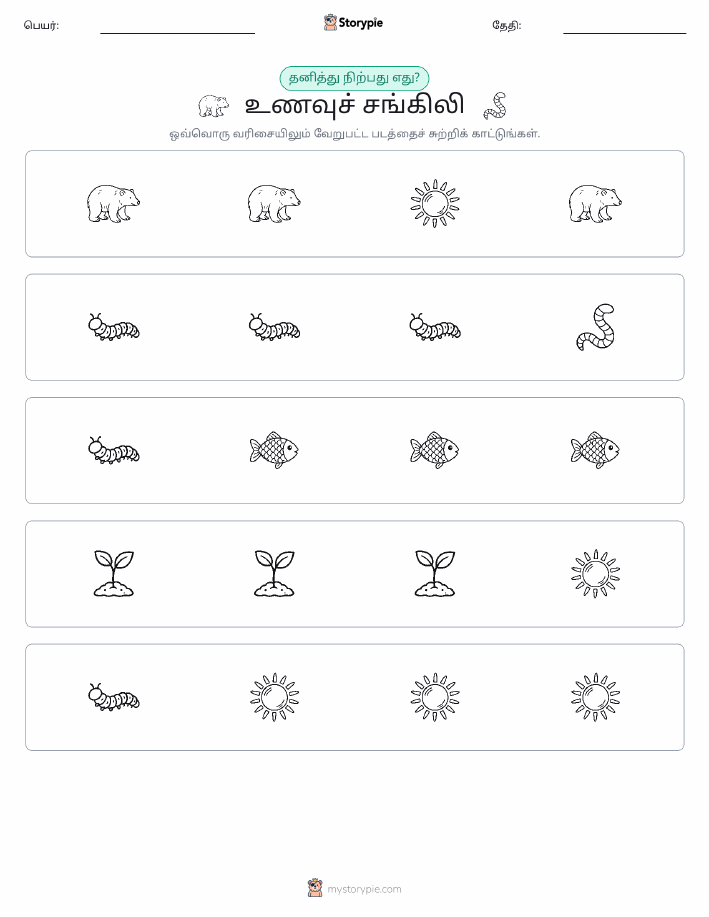The height and width of the screenshot is (917, 709).
Task: Select the worm picture in the second row
Action: coord(596,327)
